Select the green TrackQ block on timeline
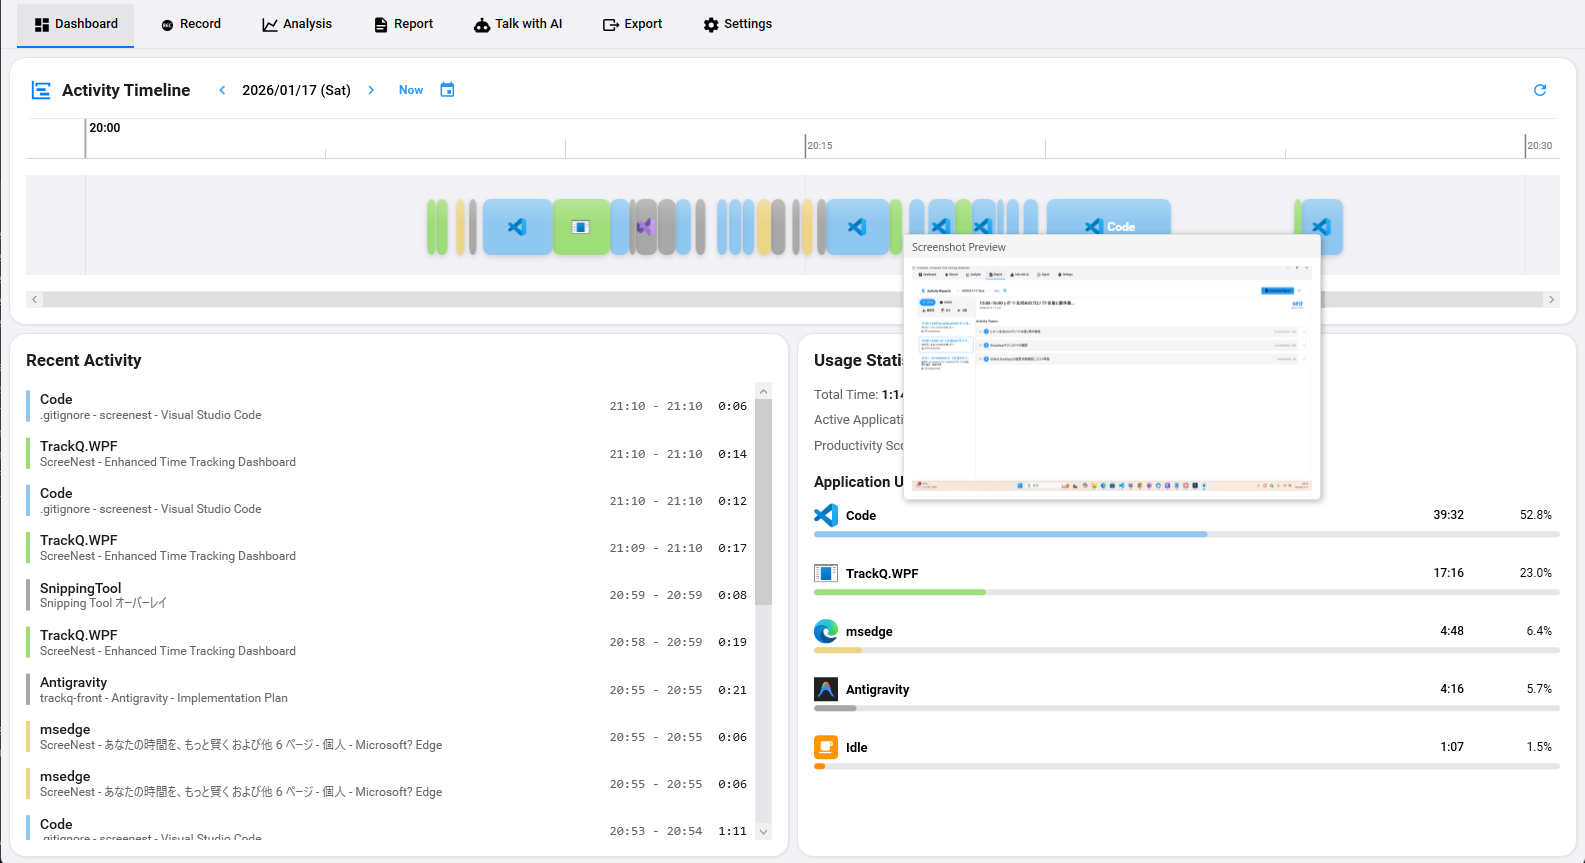The image size is (1585, 863). click(x=581, y=227)
